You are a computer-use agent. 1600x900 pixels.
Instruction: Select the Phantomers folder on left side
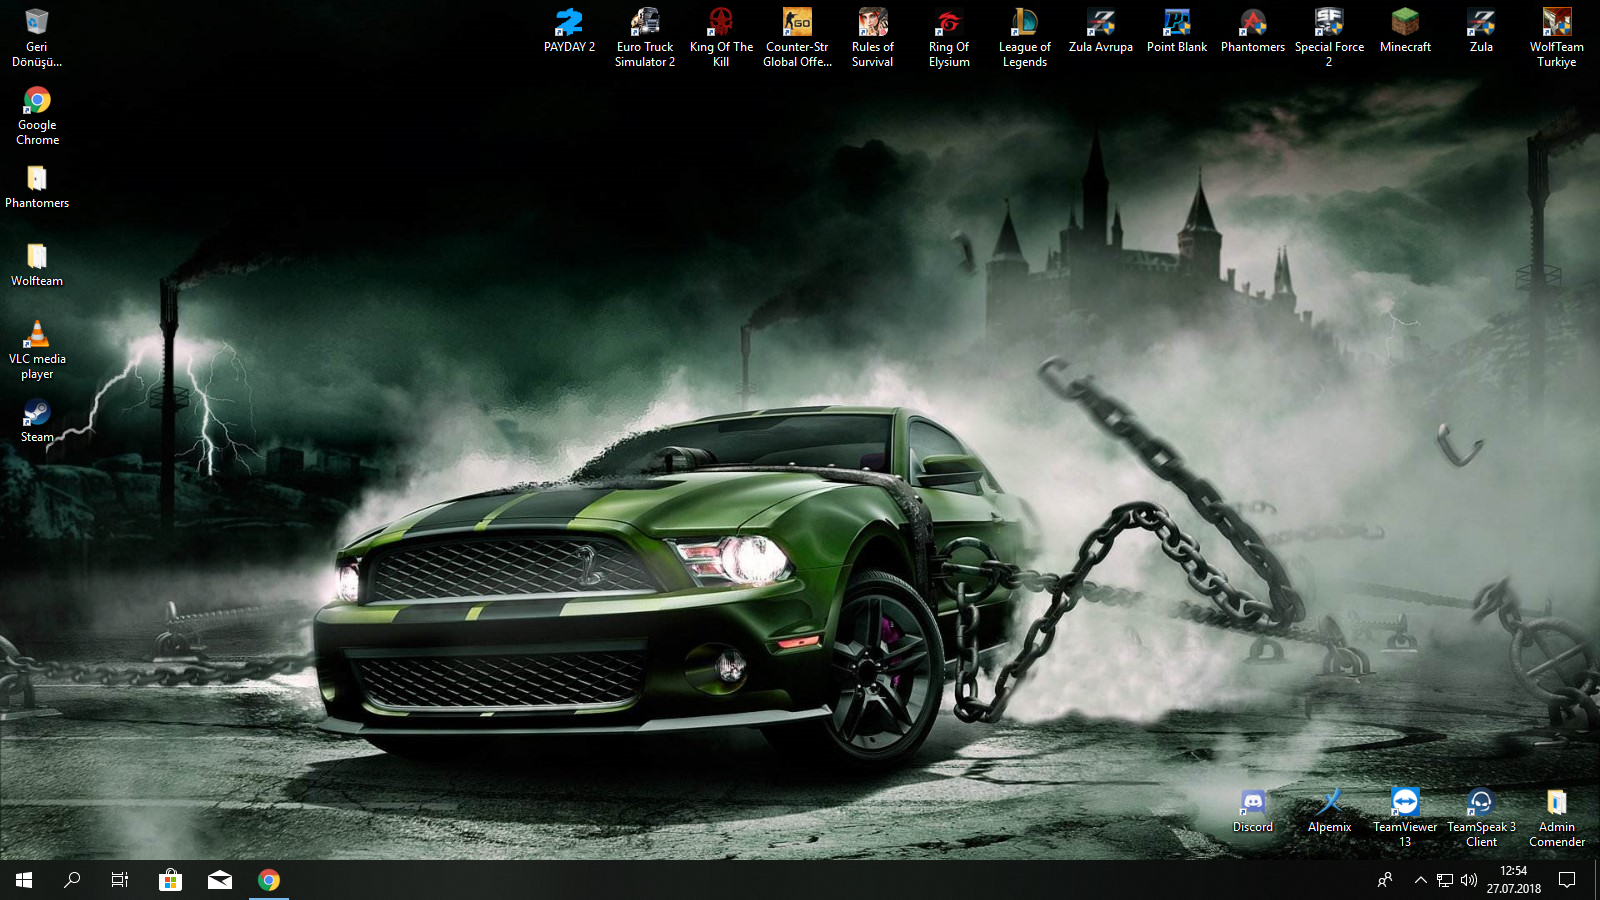pos(37,186)
